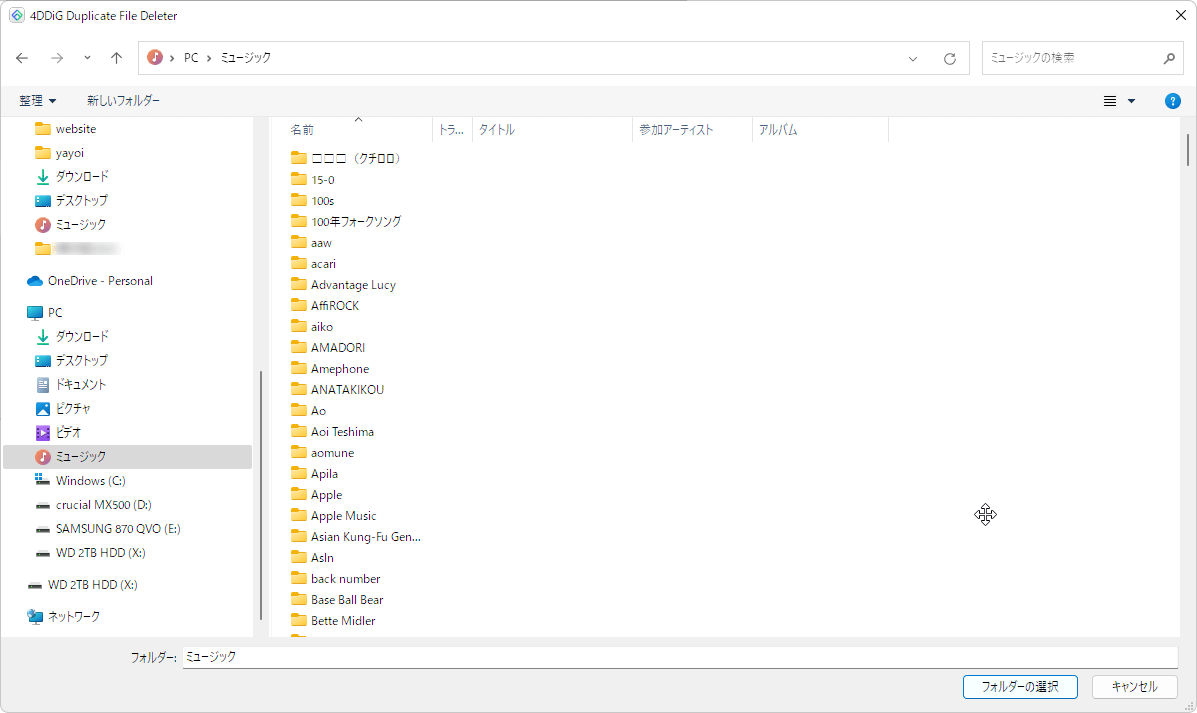Screen dimensions: 1197x713
Task: Open quick access デスクトップ under yayoi
Action: point(72,201)
